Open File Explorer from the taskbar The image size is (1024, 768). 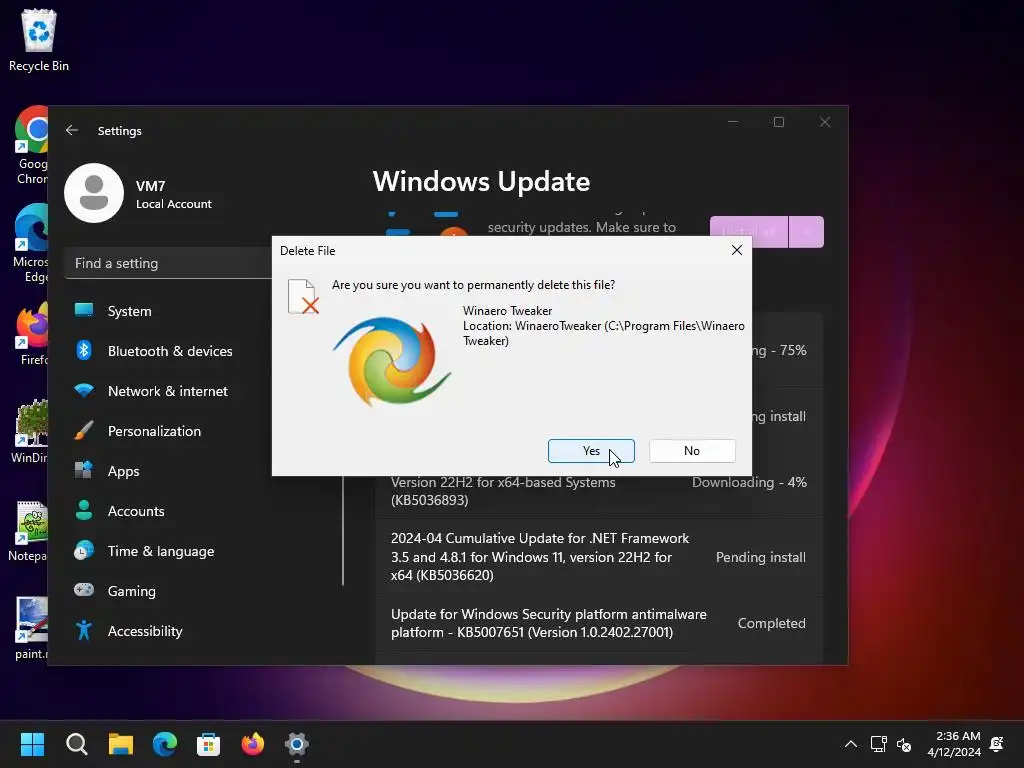coord(121,744)
